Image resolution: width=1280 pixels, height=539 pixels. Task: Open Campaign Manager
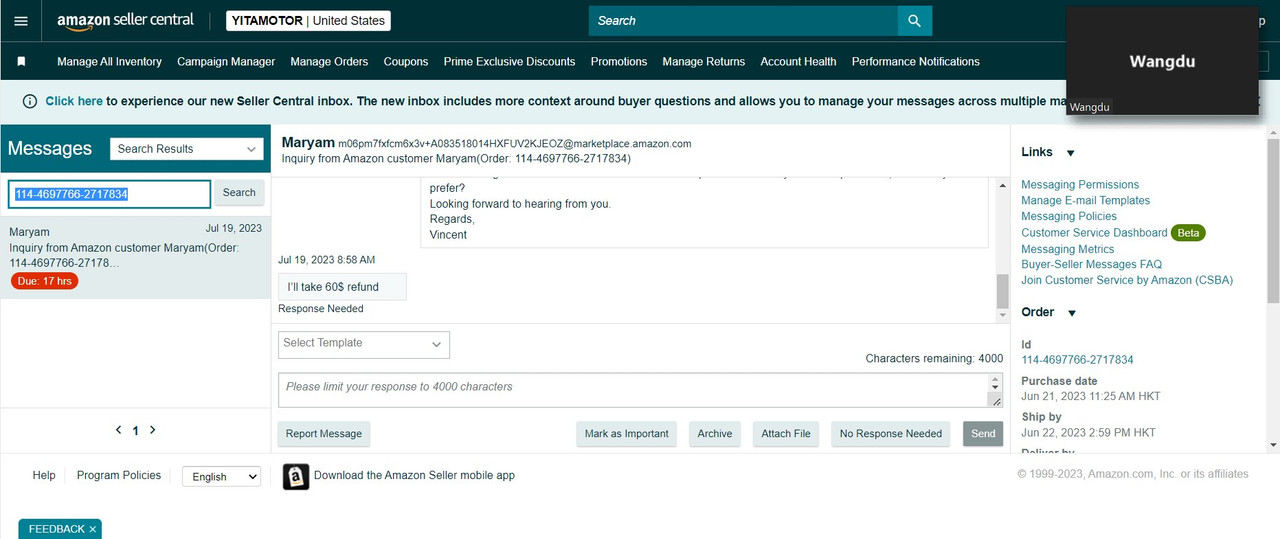tap(226, 61)
